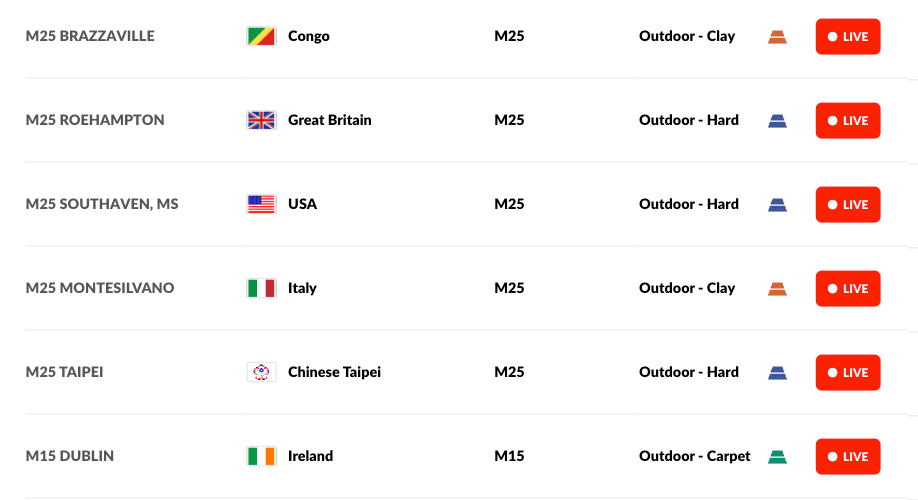Watch M25 Roehampton live
The height and width of the screenshot is (500, 918).
(847, 121)
